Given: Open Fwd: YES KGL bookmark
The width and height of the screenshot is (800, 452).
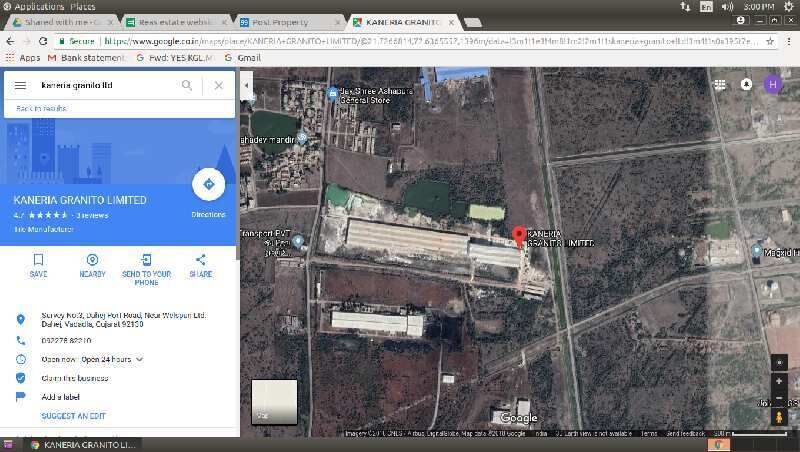Looking at the screenshot, I should pos(174,58).
